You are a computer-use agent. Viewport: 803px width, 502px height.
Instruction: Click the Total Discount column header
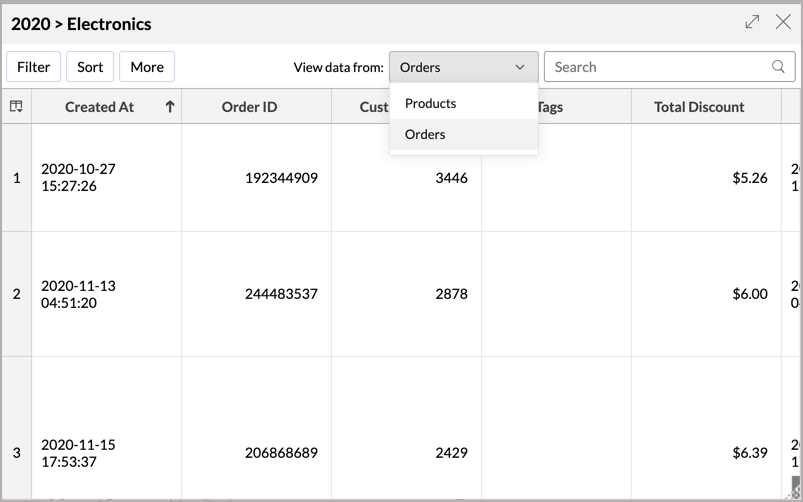point(699,106)
